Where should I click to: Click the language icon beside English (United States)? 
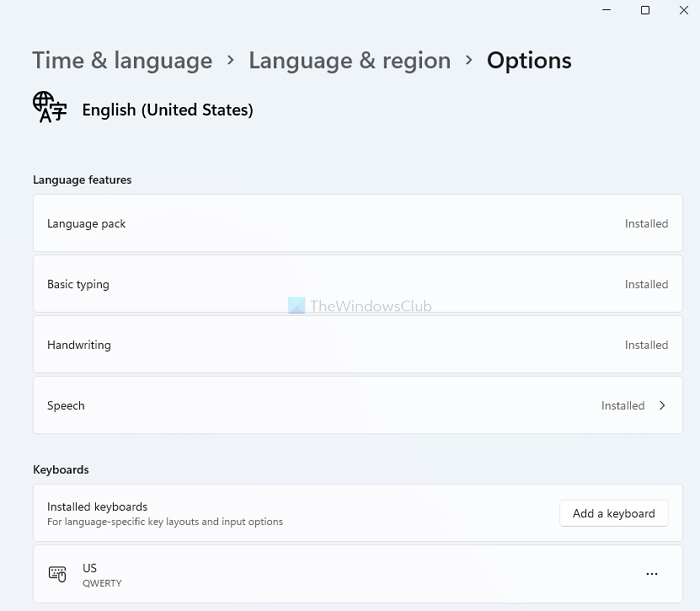point(49,107)
